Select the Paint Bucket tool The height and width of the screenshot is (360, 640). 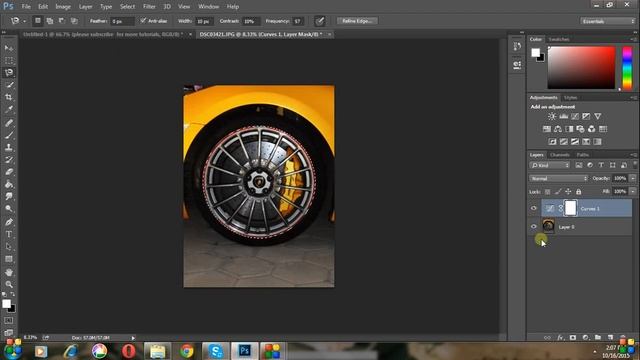[9, 184]
